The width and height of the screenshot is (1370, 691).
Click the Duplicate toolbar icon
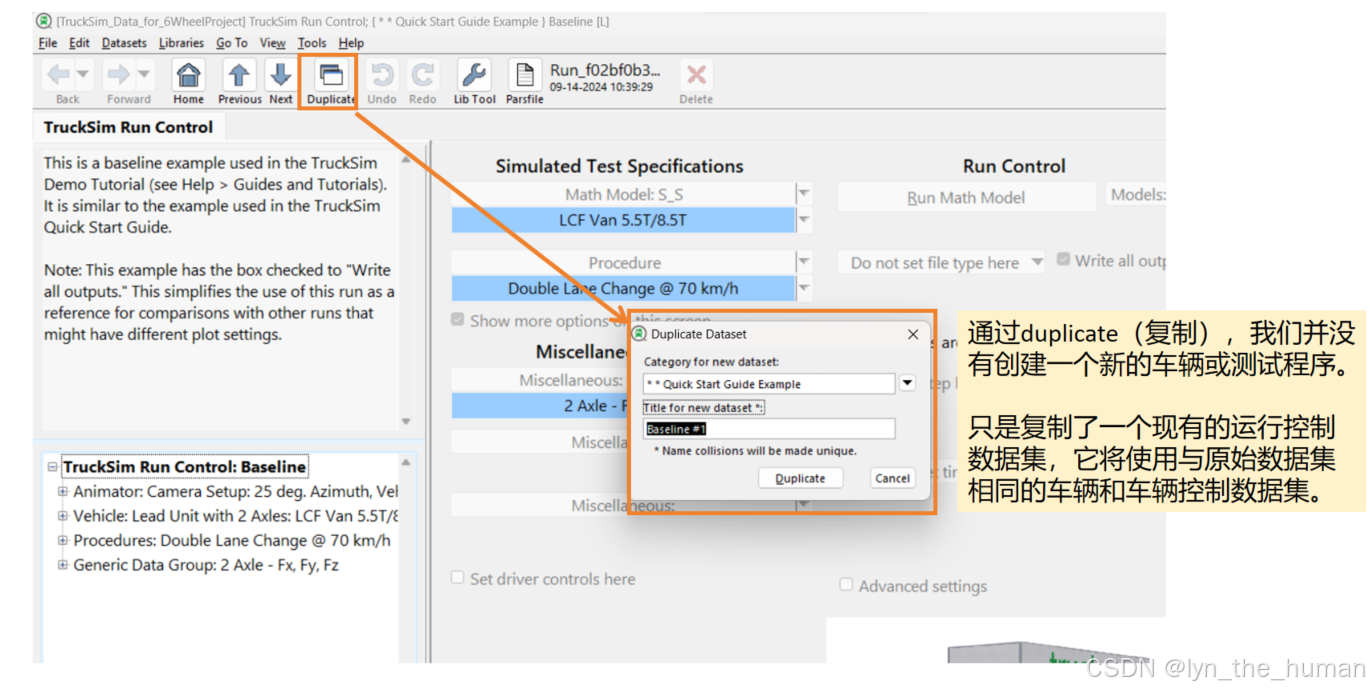click(331, 75)
